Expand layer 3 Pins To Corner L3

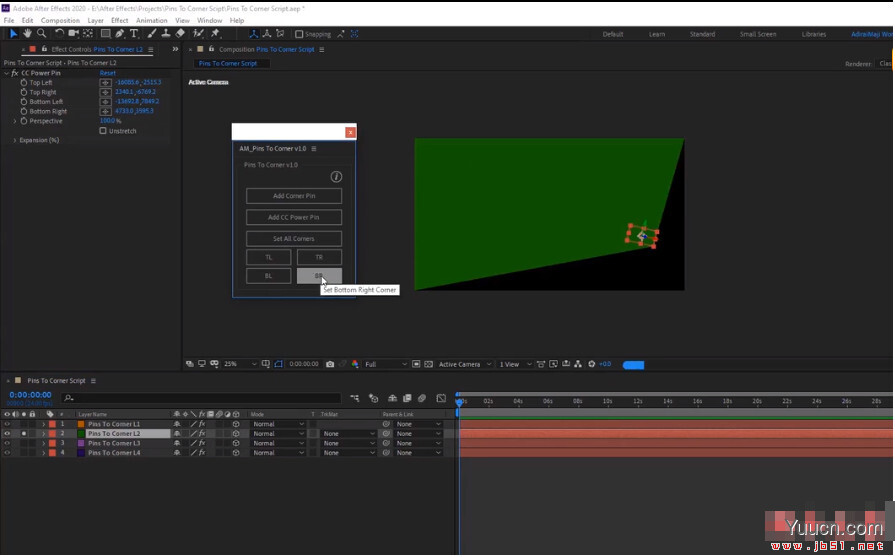click(x=43, y=443)
